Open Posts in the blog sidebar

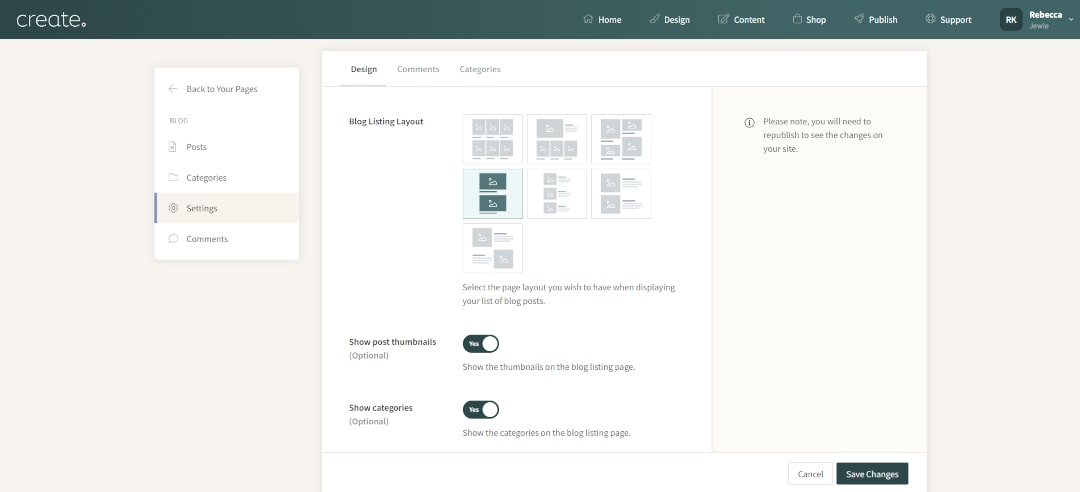point(227,147)
